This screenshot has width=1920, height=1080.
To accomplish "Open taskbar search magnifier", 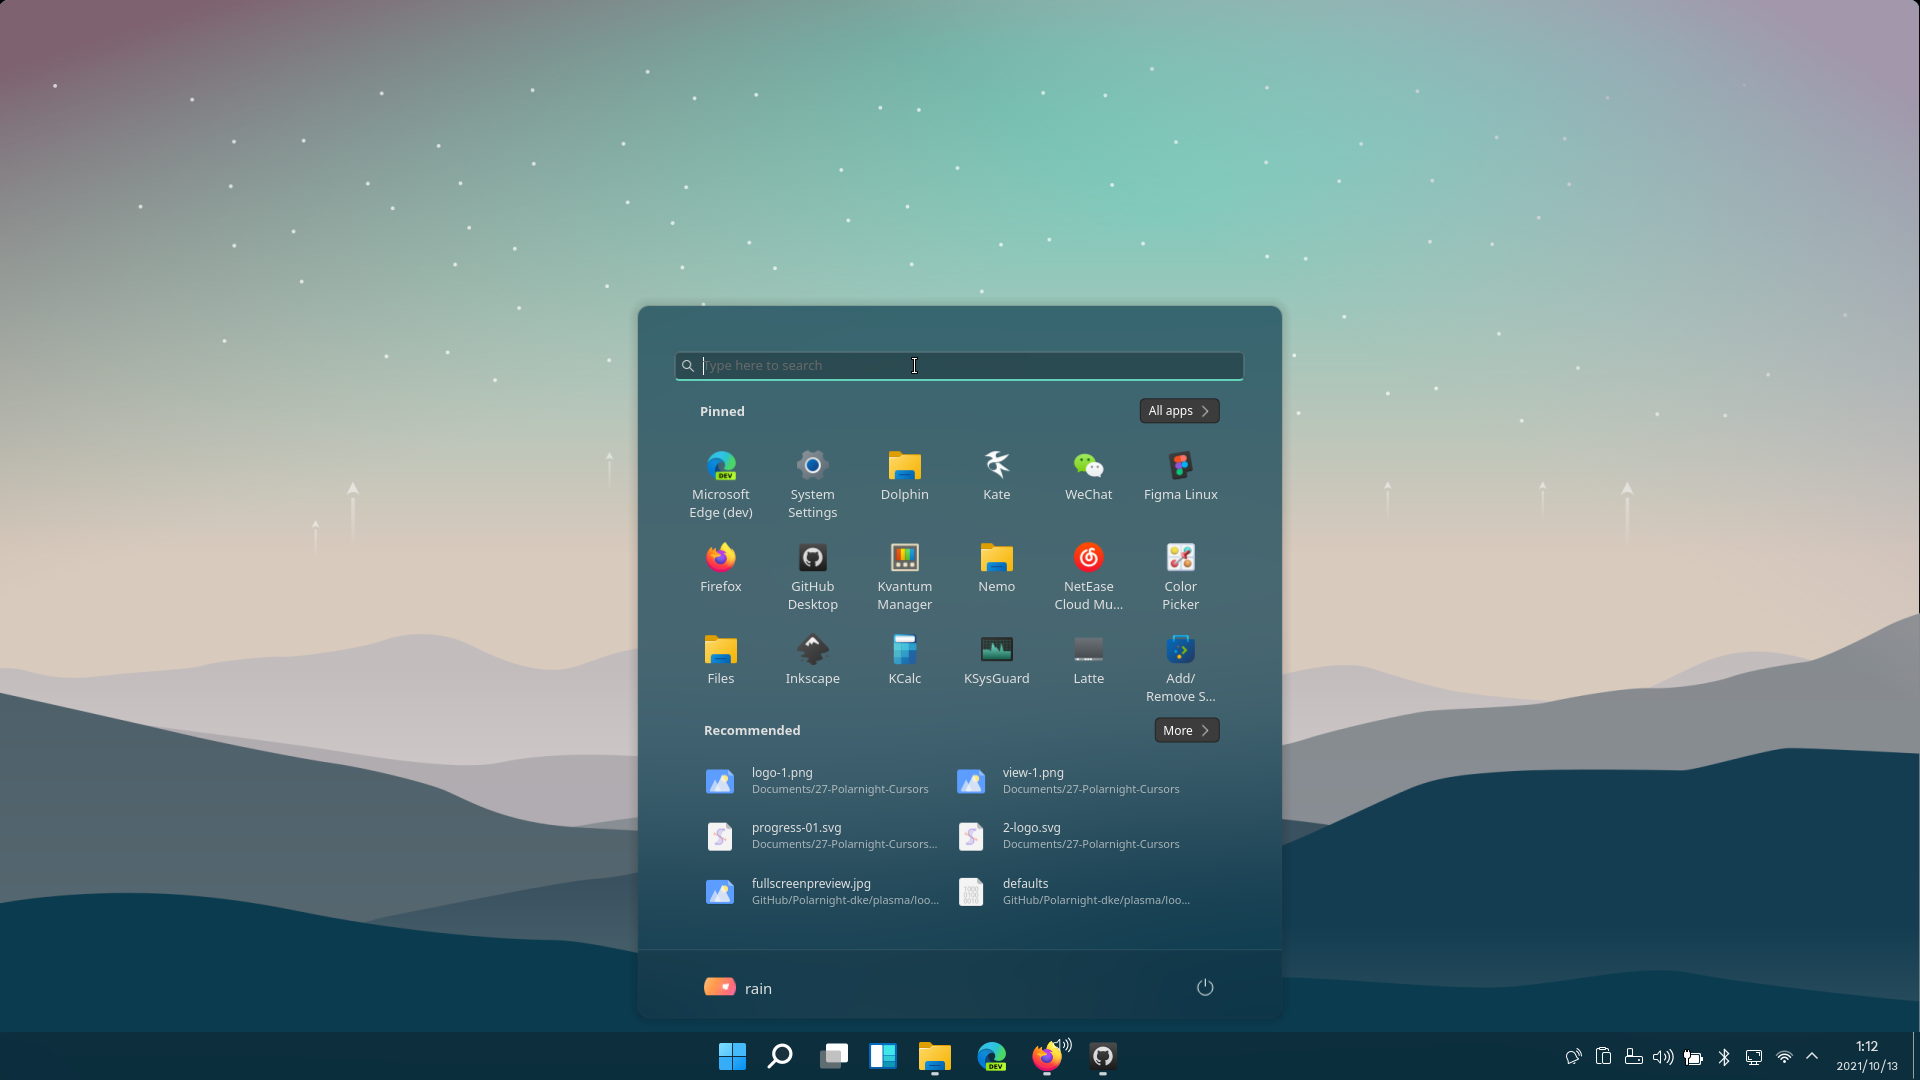I will click(x=780, y=1056).
